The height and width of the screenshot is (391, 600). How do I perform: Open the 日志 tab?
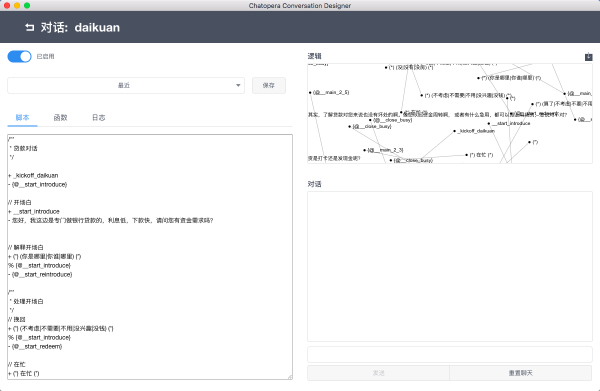point(98,117)
